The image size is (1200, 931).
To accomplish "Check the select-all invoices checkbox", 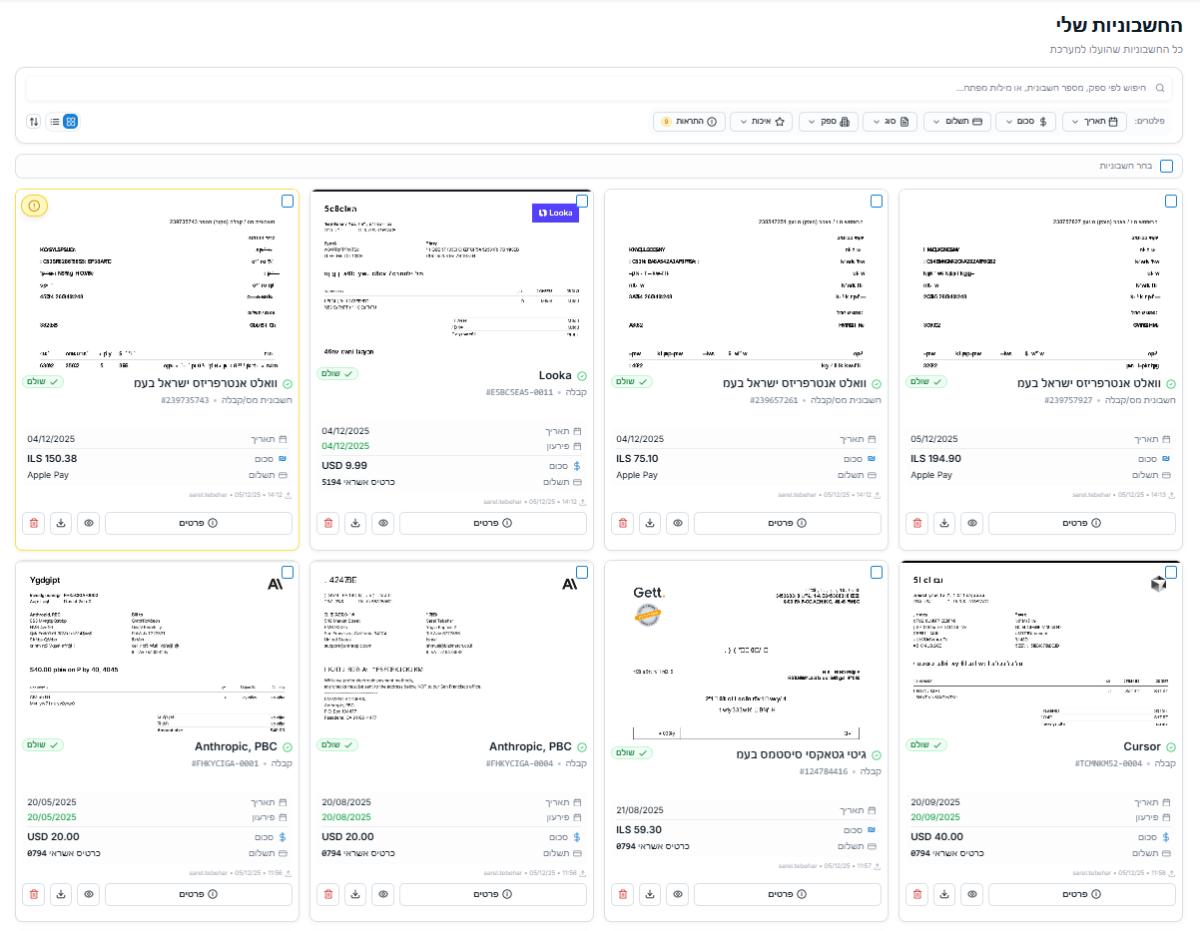I will point(1166,166).
